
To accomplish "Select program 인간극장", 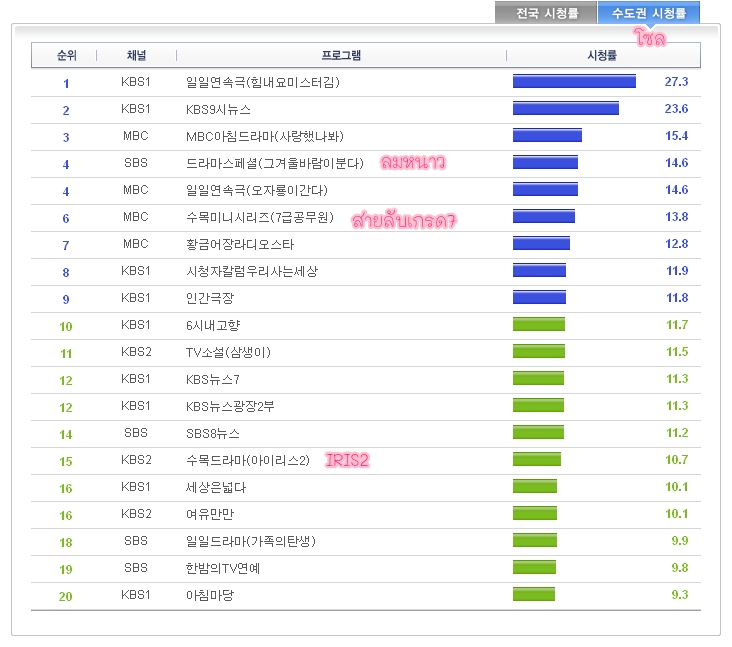I will pyautogui.click(x=210, y=298).
